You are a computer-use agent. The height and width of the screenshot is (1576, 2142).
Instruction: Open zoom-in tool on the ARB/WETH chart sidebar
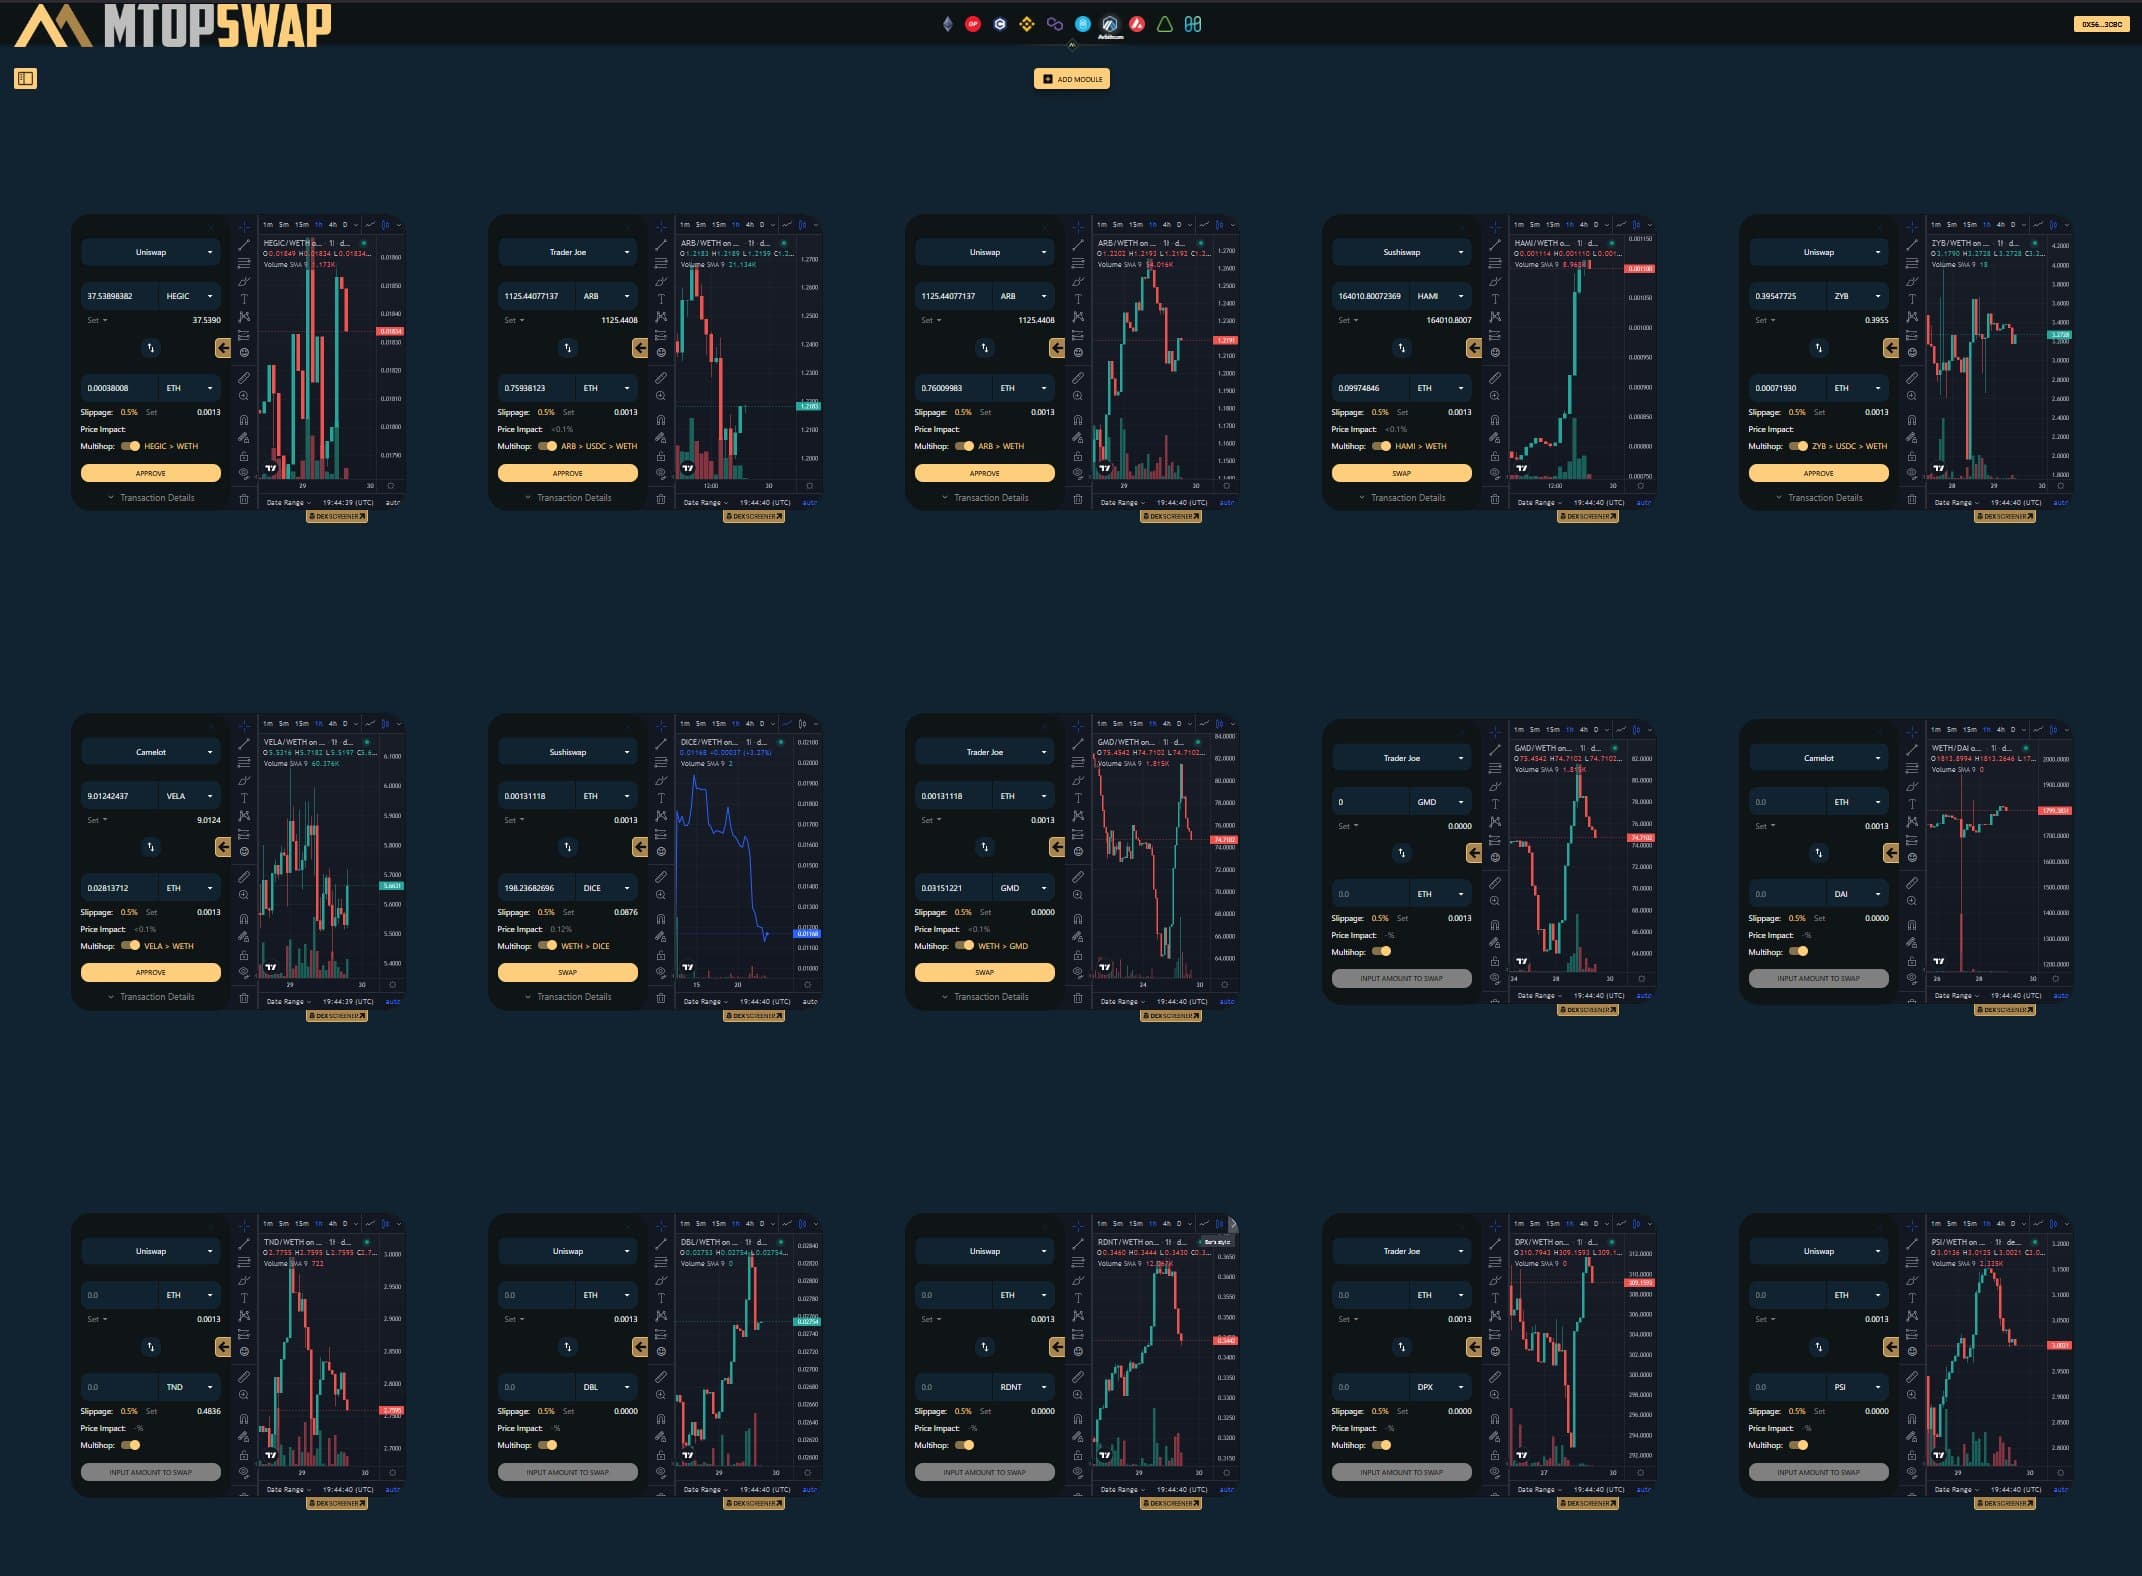coord(660,396)
